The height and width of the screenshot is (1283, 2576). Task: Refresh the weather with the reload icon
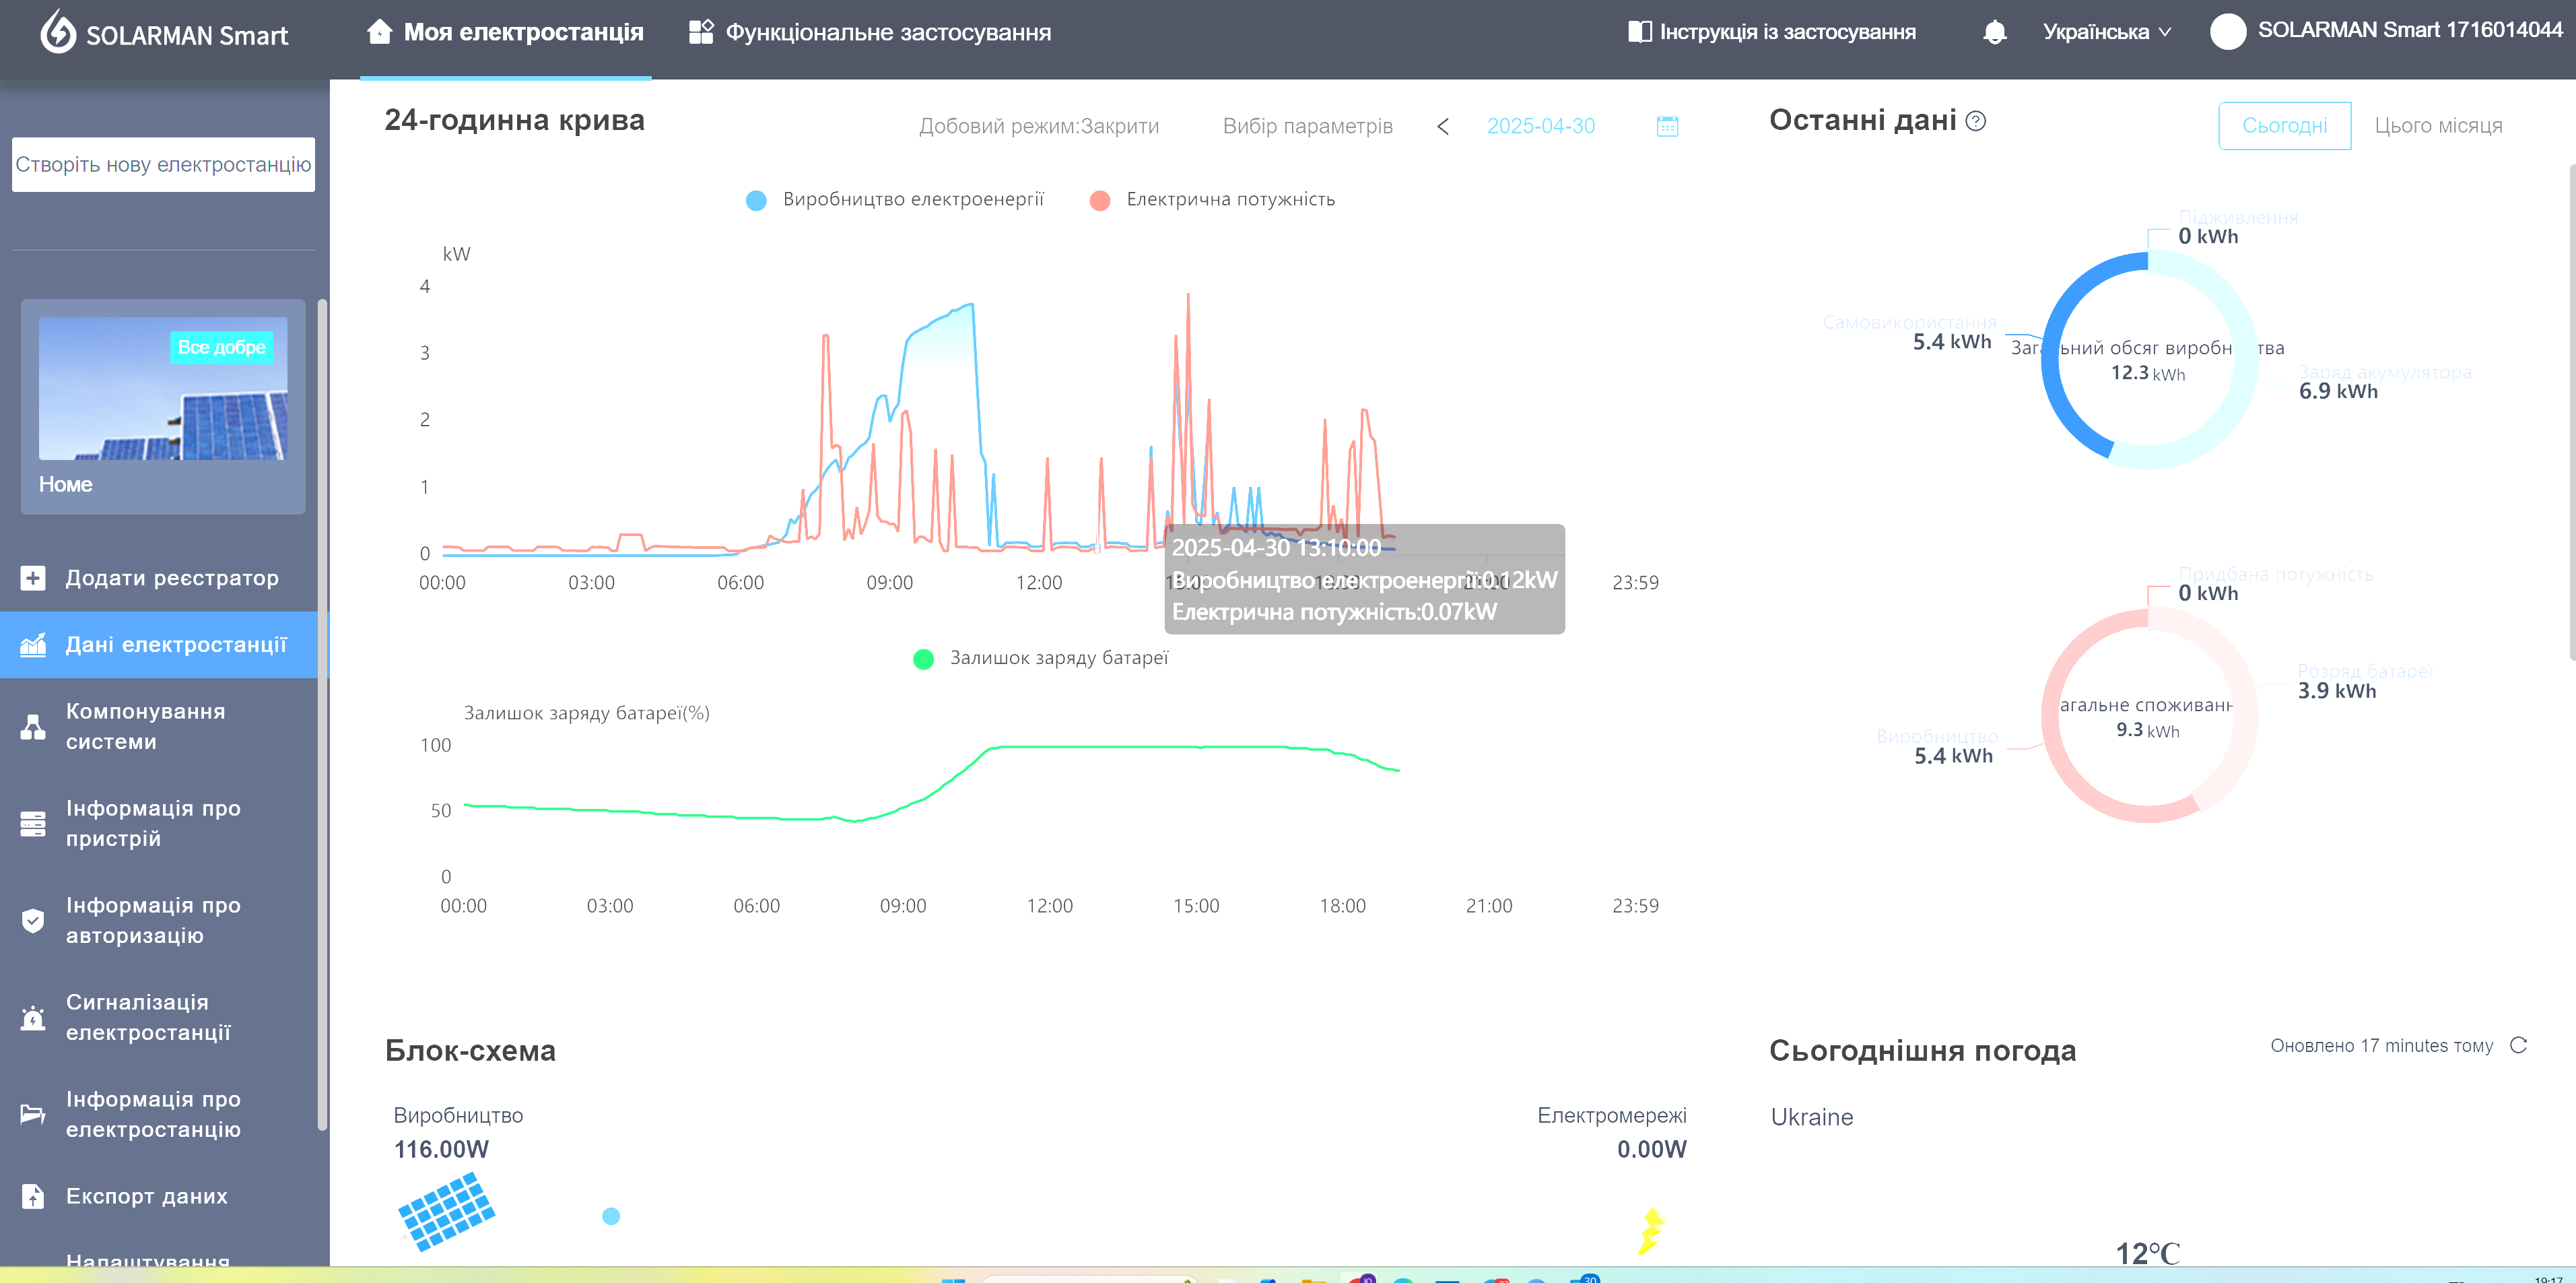point(2518,1045)
